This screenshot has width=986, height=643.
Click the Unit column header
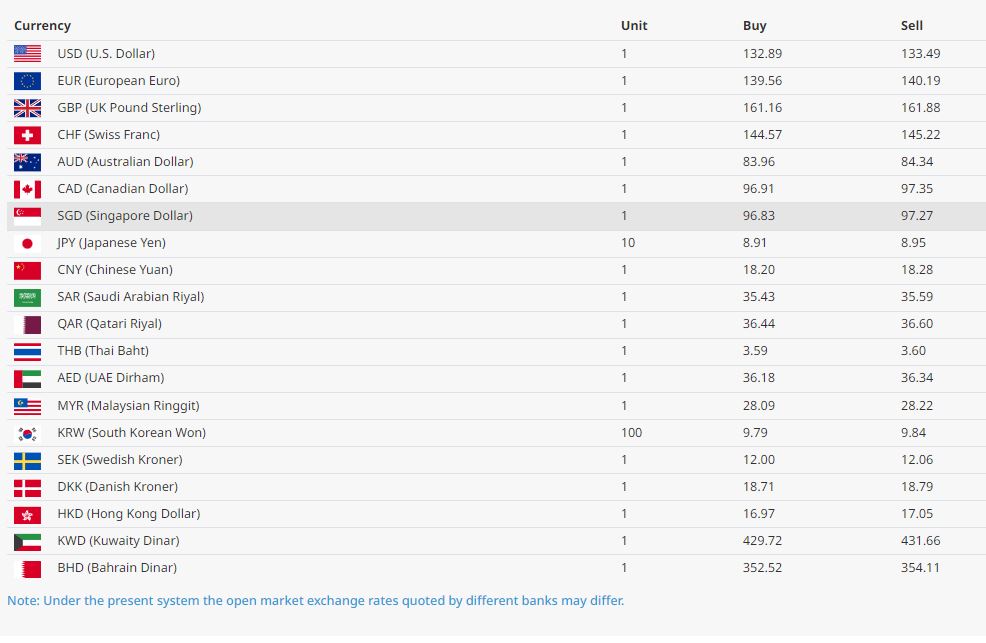click(633, 26)
